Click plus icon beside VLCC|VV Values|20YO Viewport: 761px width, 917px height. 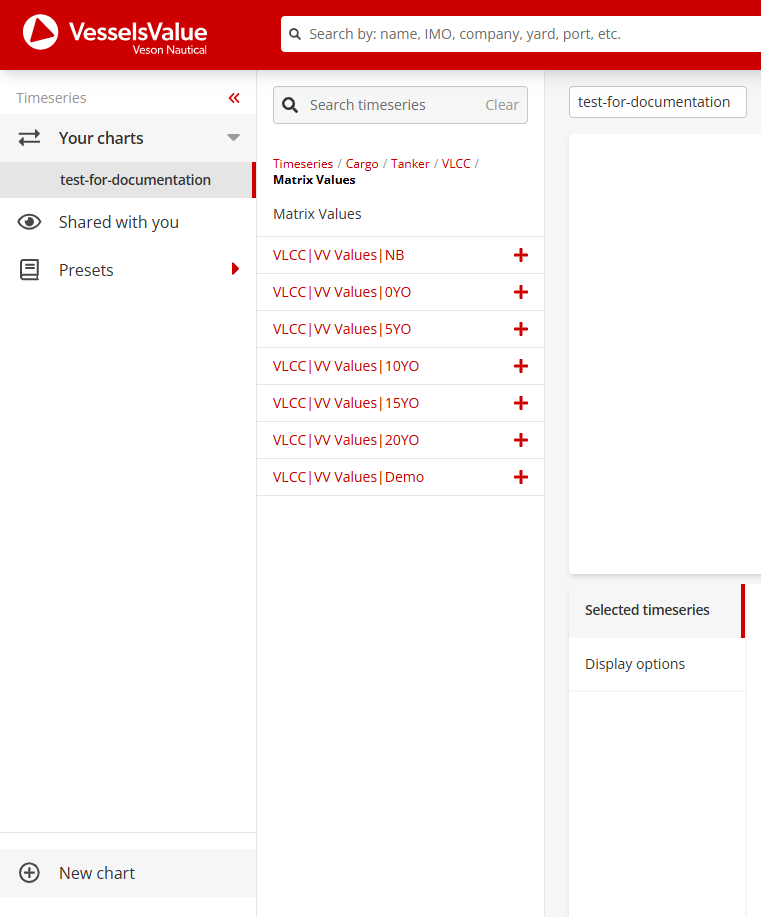(x=520, y=440)
